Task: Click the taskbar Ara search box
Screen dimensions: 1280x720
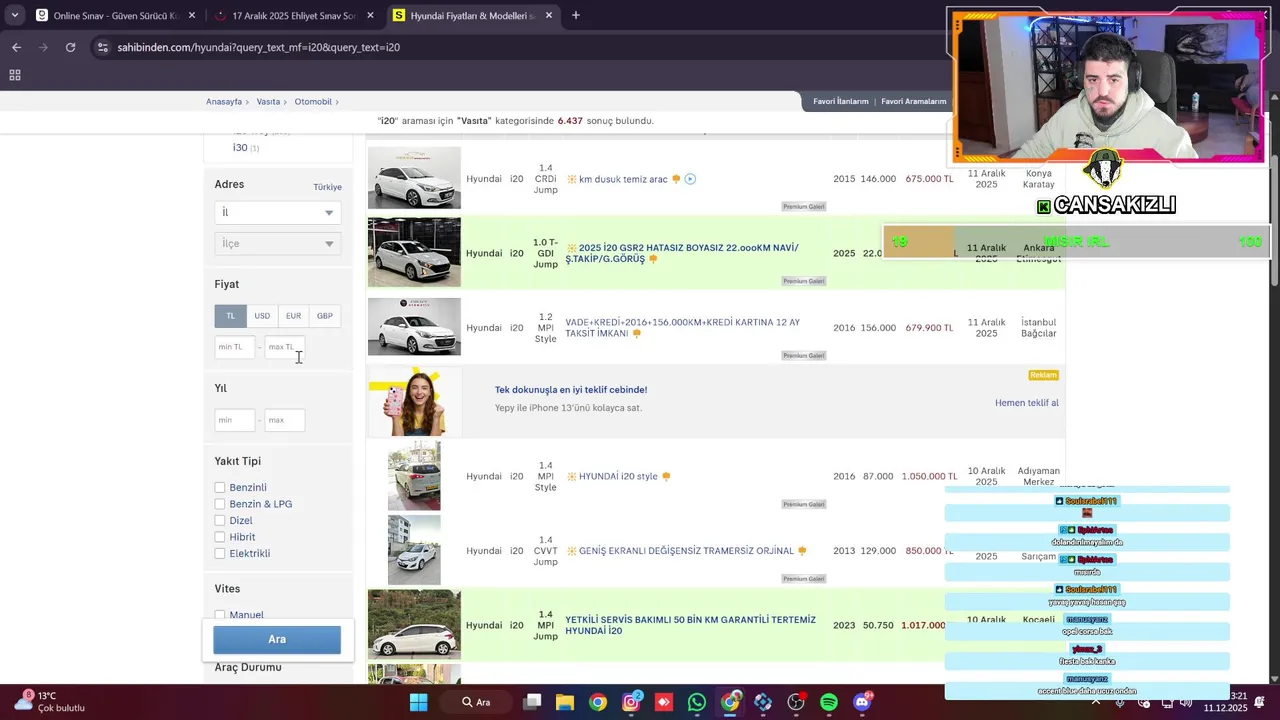Action: tap(475, 702)
